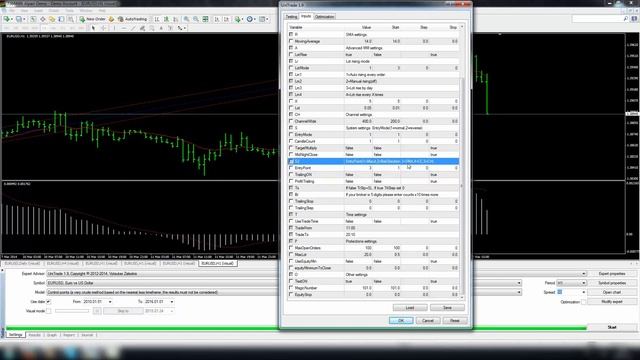Open the Period dropdown
Viewport: 640px width, 360px height.
584,283
